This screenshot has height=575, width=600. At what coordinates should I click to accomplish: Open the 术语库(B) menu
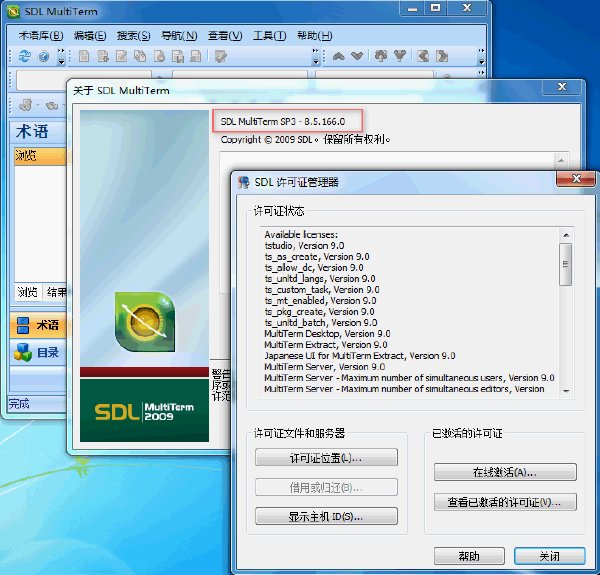tap(41, 36)
